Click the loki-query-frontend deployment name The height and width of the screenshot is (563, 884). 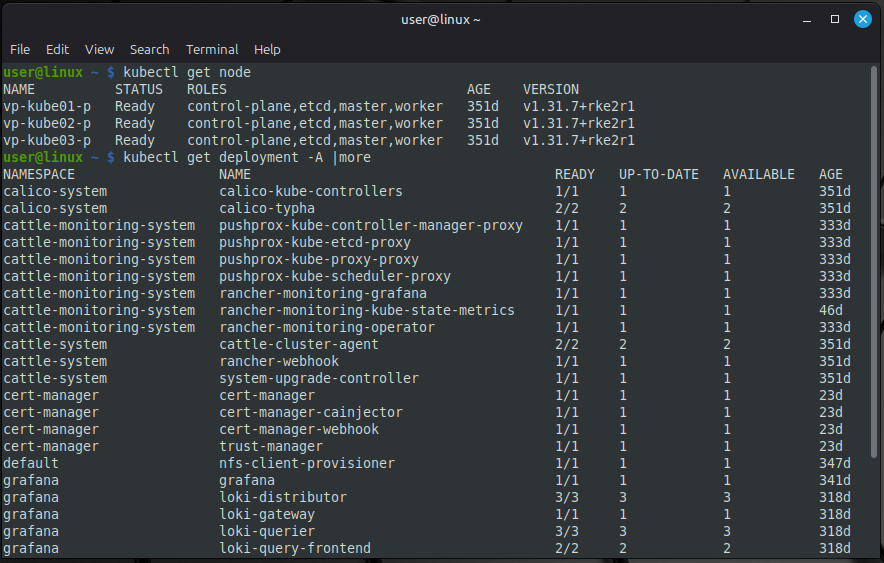pyautogui.click(x=295, y=548)
